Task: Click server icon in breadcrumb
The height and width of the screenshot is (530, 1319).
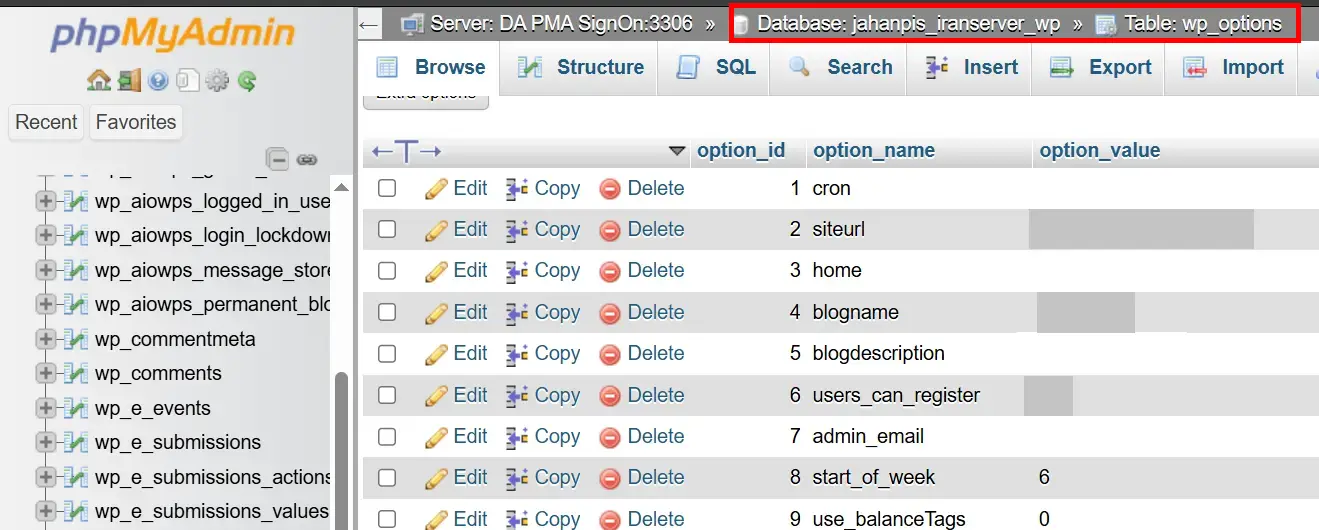Action: 411,23
